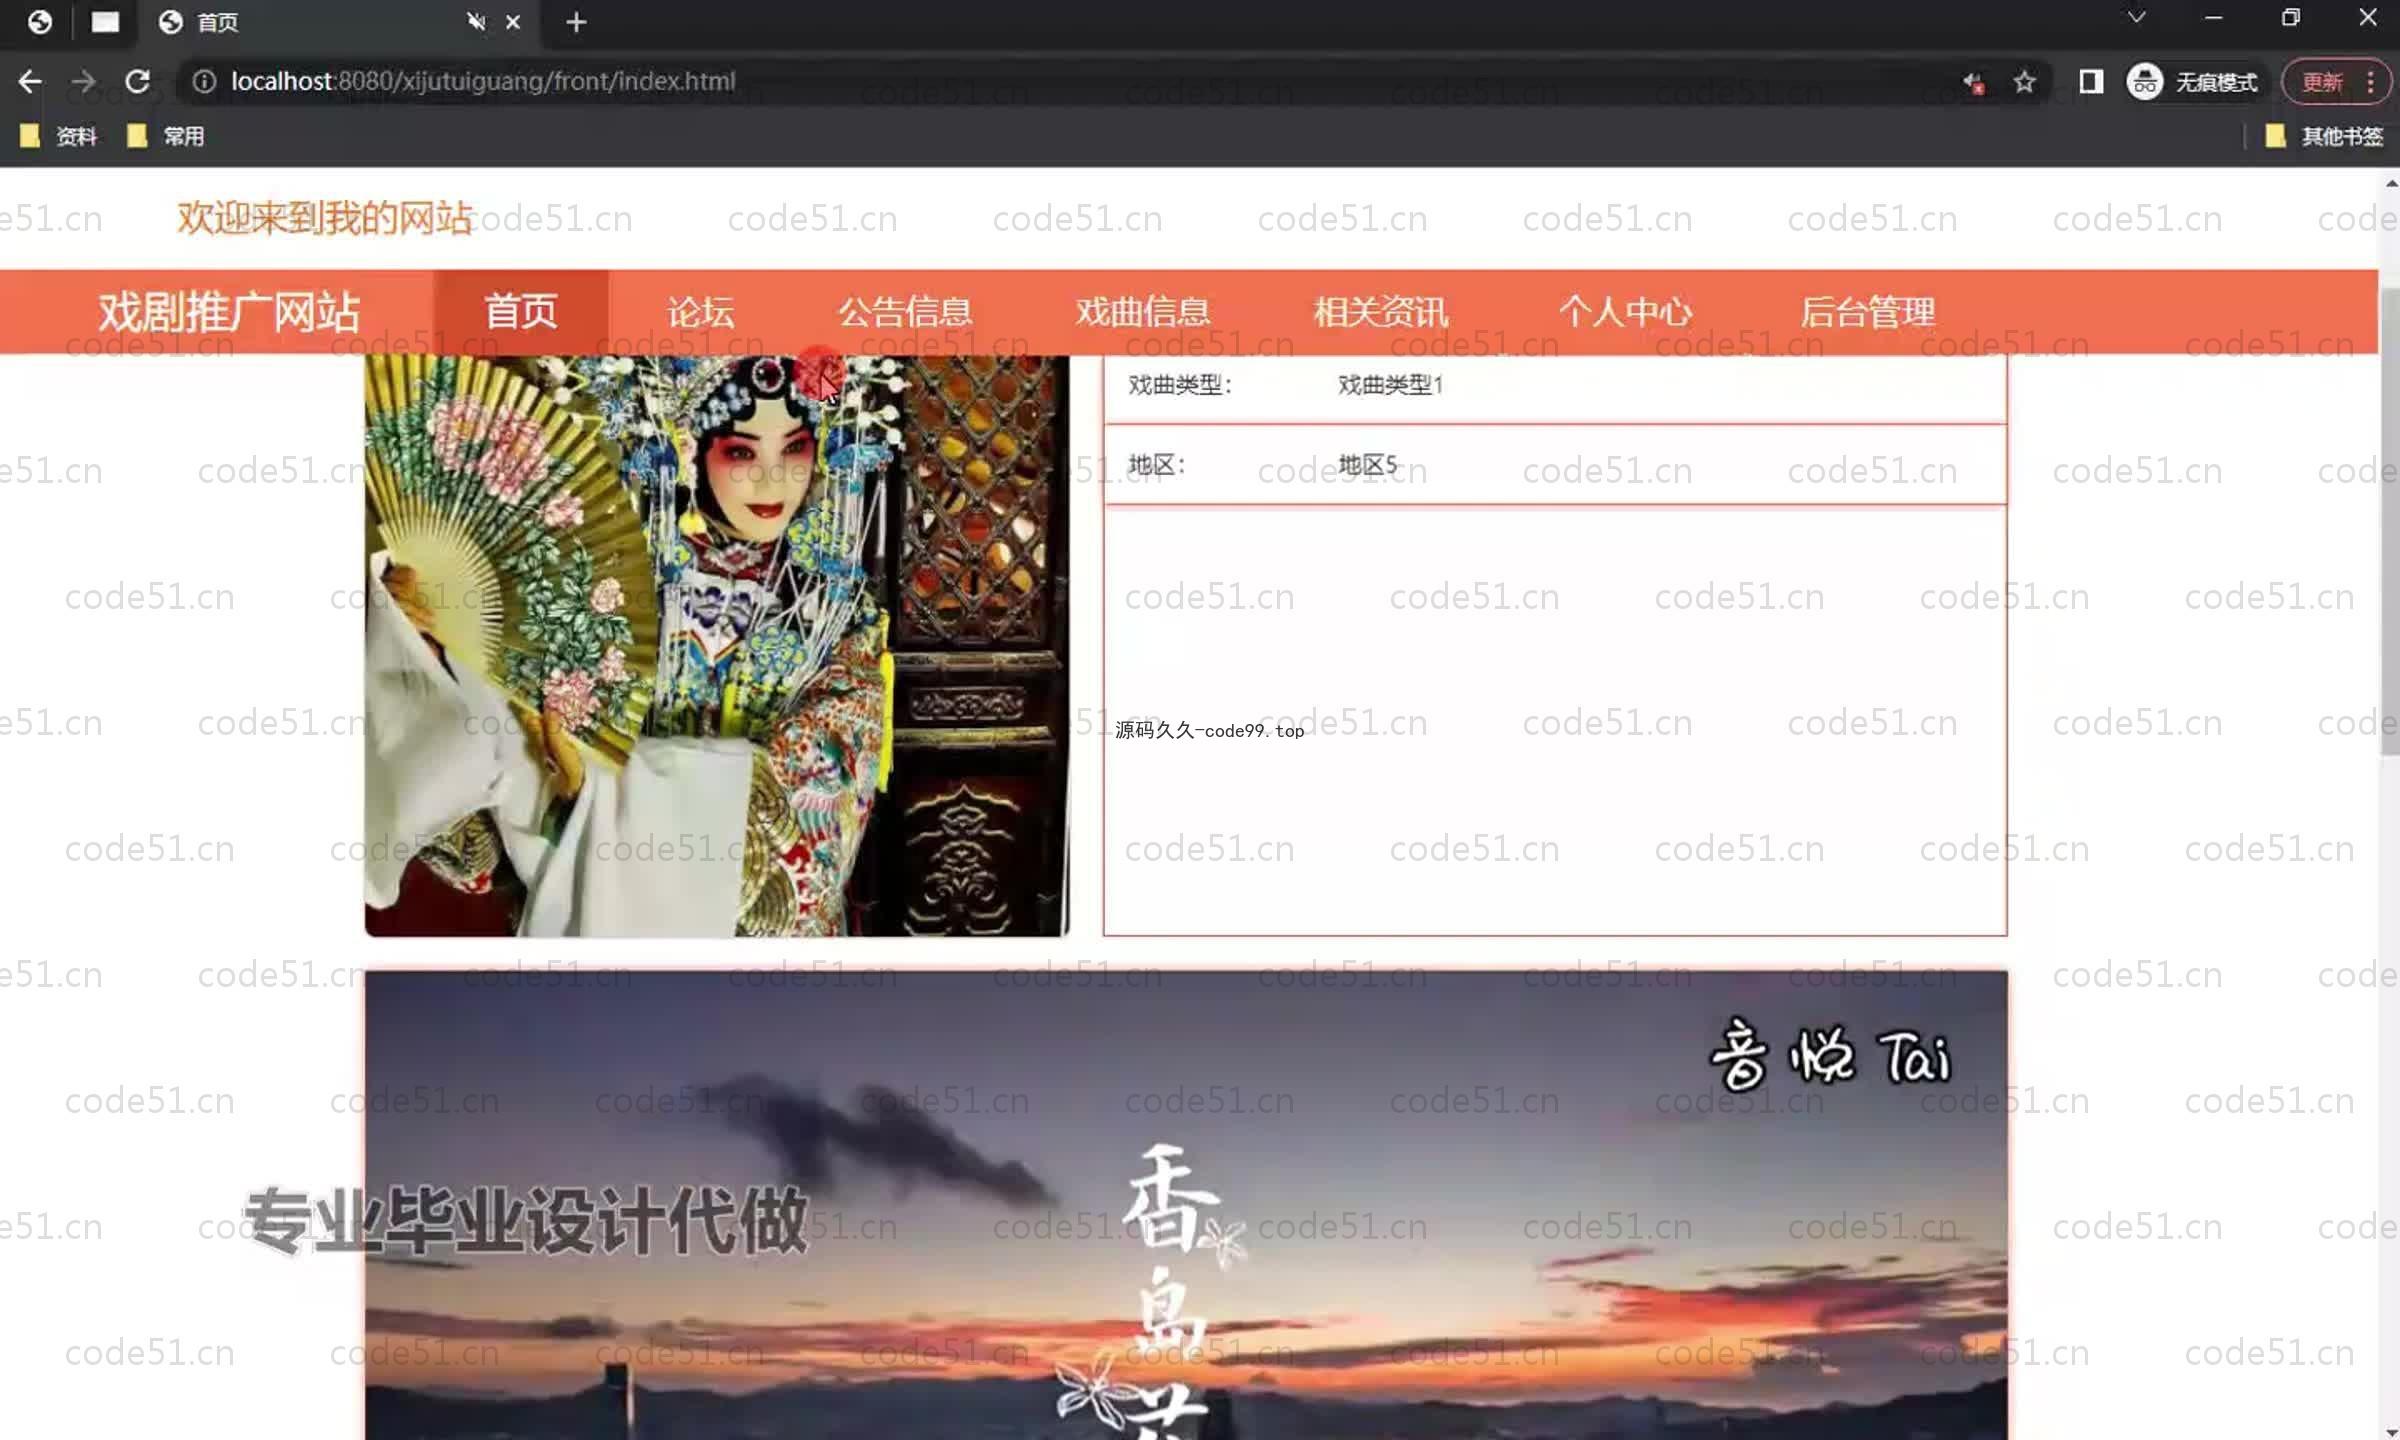Open the side panel icon
Image resolution: width=2400 pixels, height=1440 pixels.
click(x=2090, y=81)
